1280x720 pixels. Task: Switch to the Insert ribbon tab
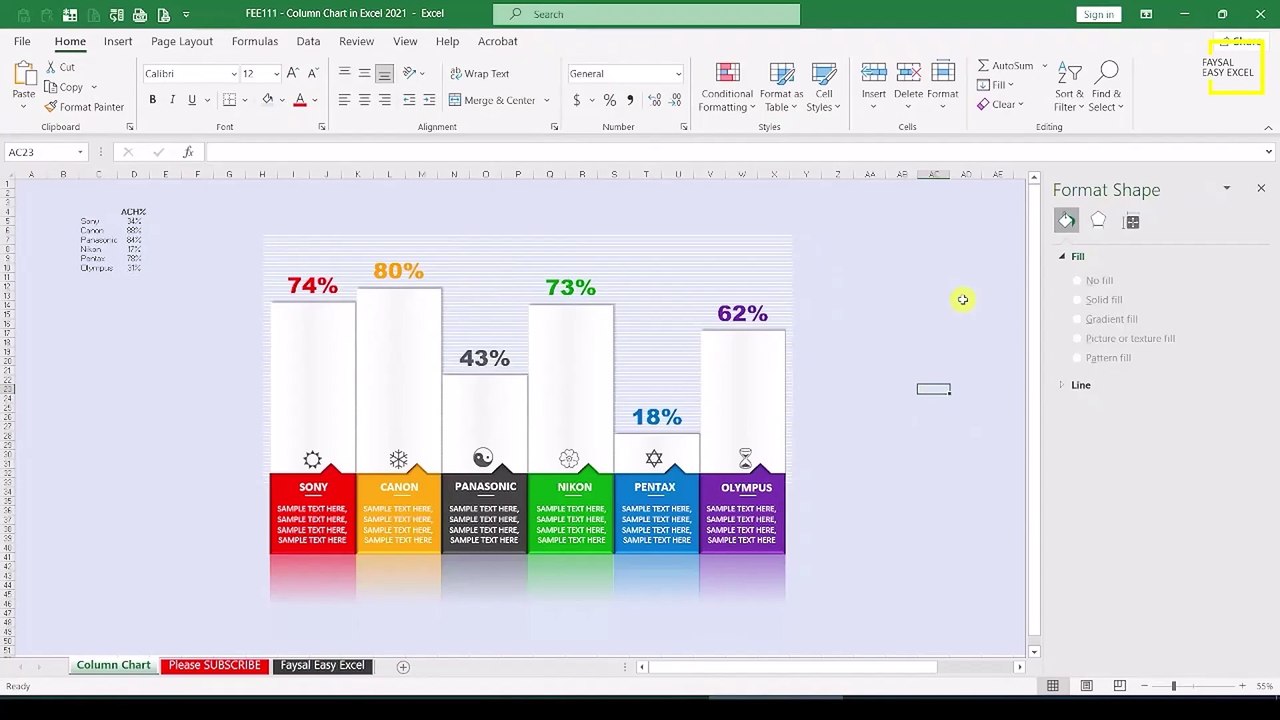118,41
